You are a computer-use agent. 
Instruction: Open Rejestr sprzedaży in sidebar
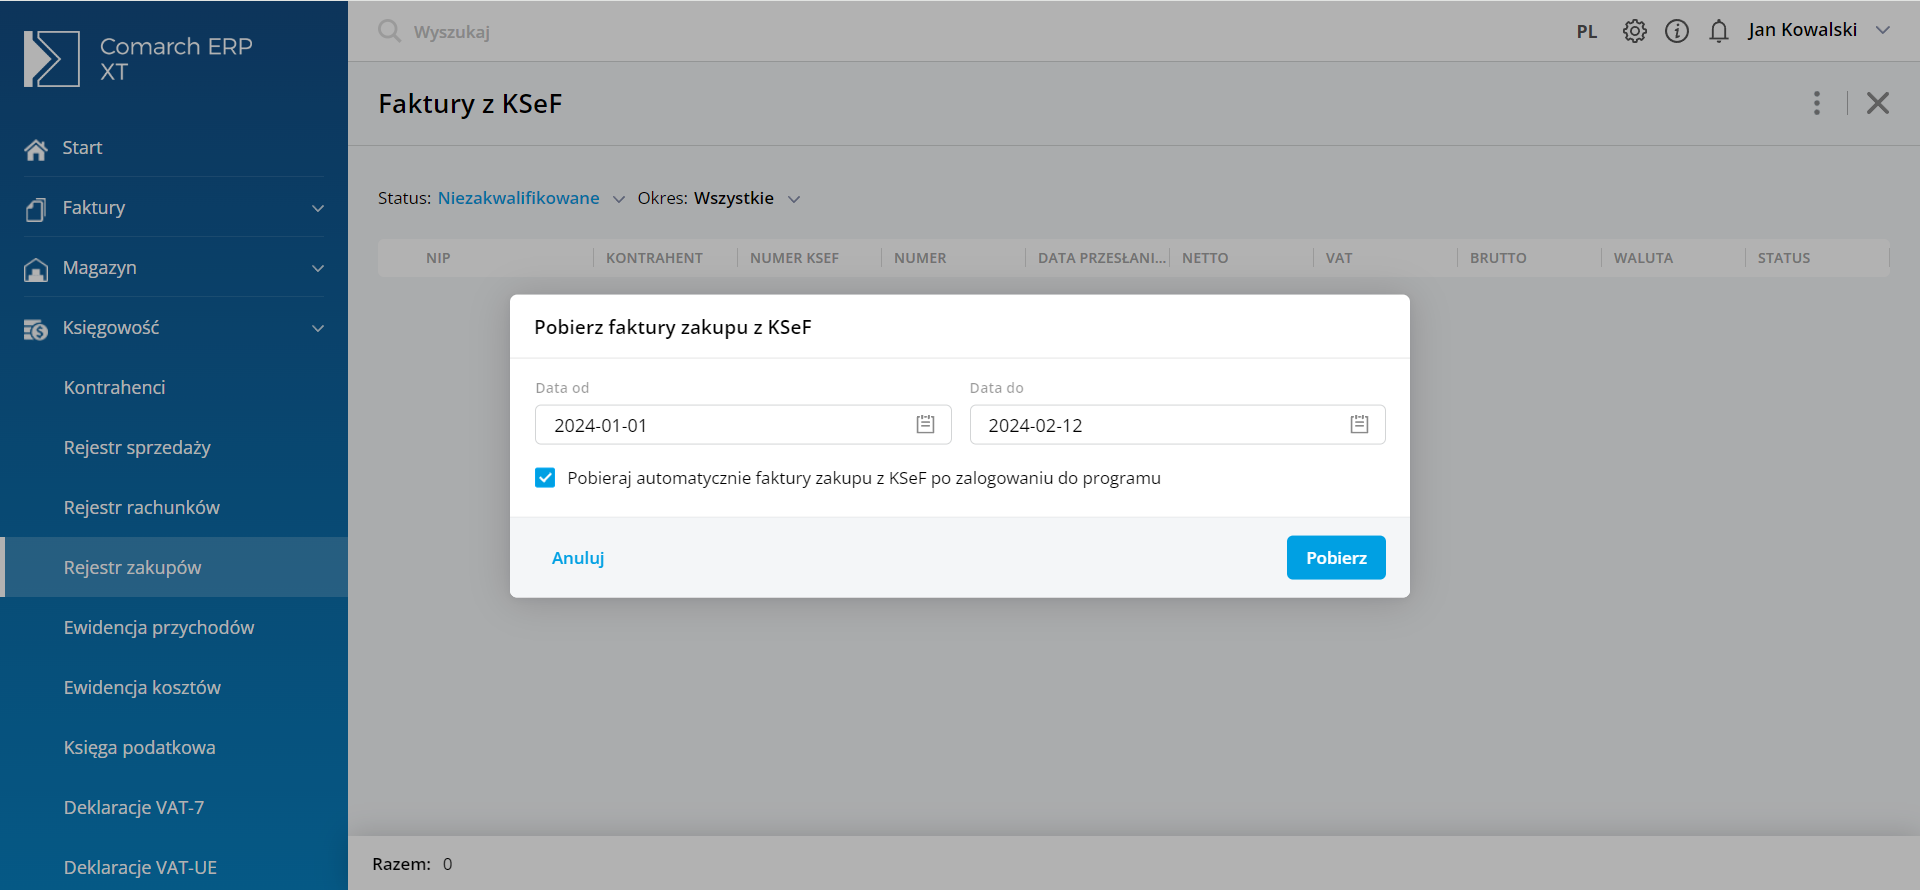[137, 448]
